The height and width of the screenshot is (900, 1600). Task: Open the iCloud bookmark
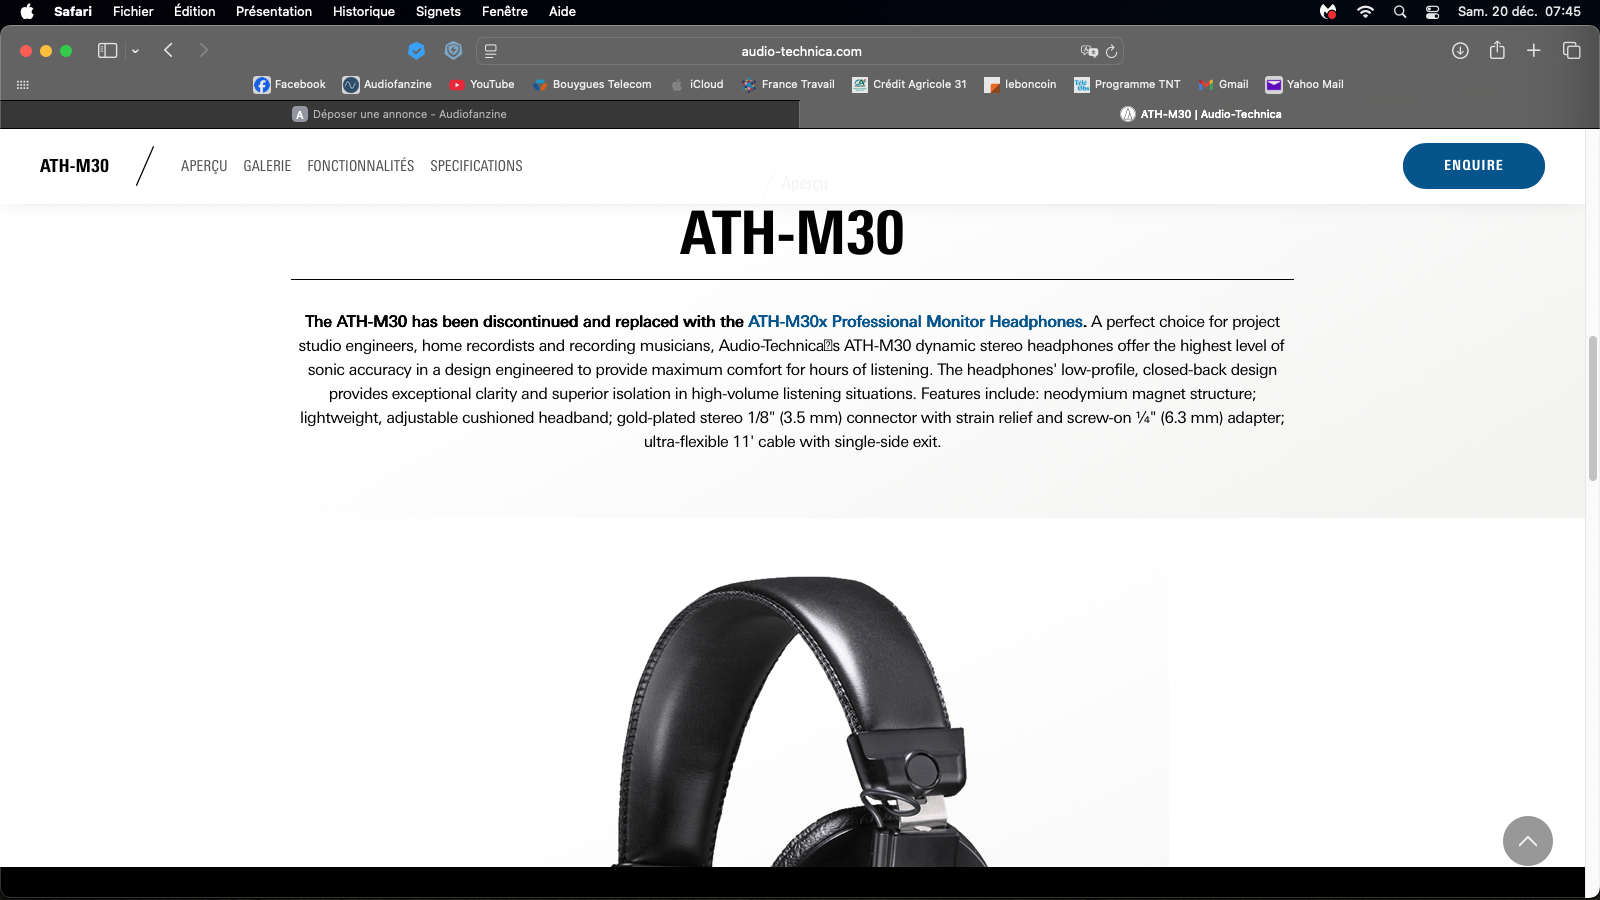coord(696,85)
